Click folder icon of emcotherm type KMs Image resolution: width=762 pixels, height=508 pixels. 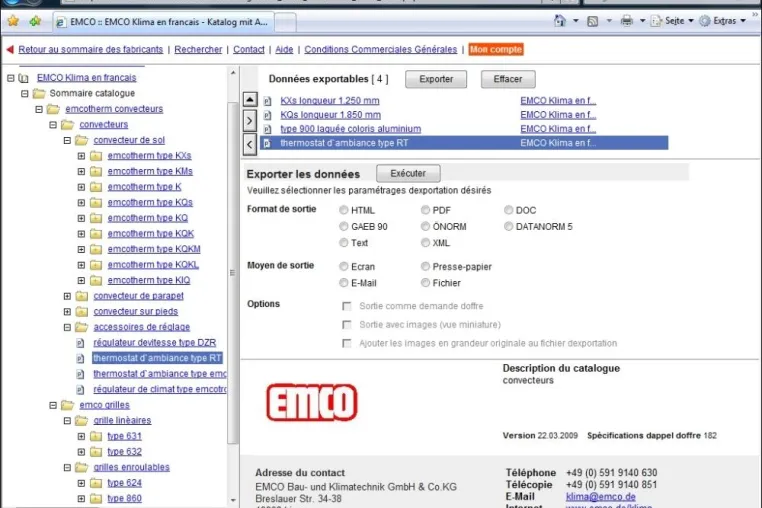click(96, 171)
